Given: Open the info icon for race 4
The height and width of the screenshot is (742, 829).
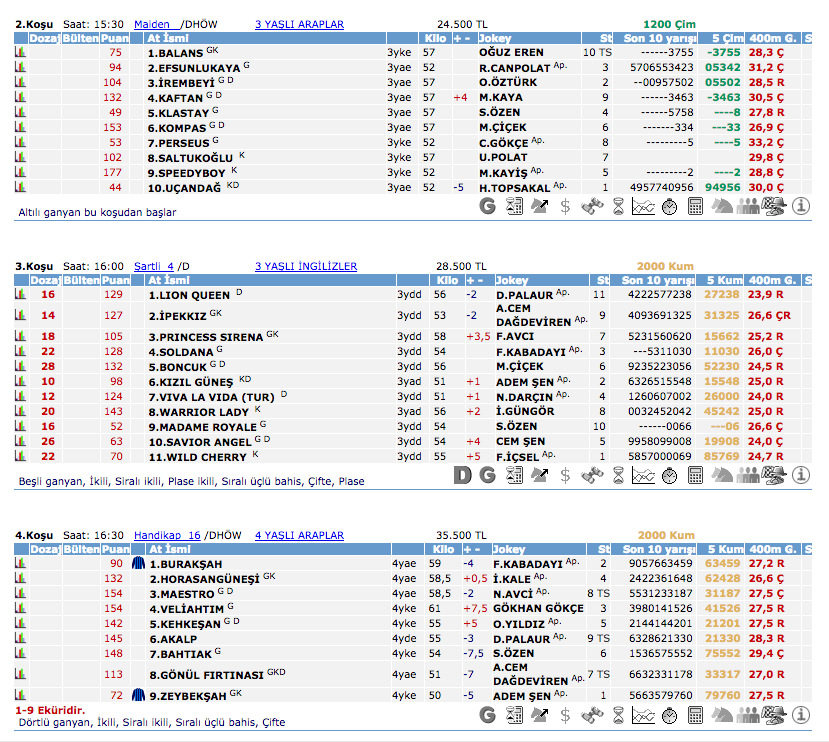Looking at the screenshot, I should [x=800, y=715].
